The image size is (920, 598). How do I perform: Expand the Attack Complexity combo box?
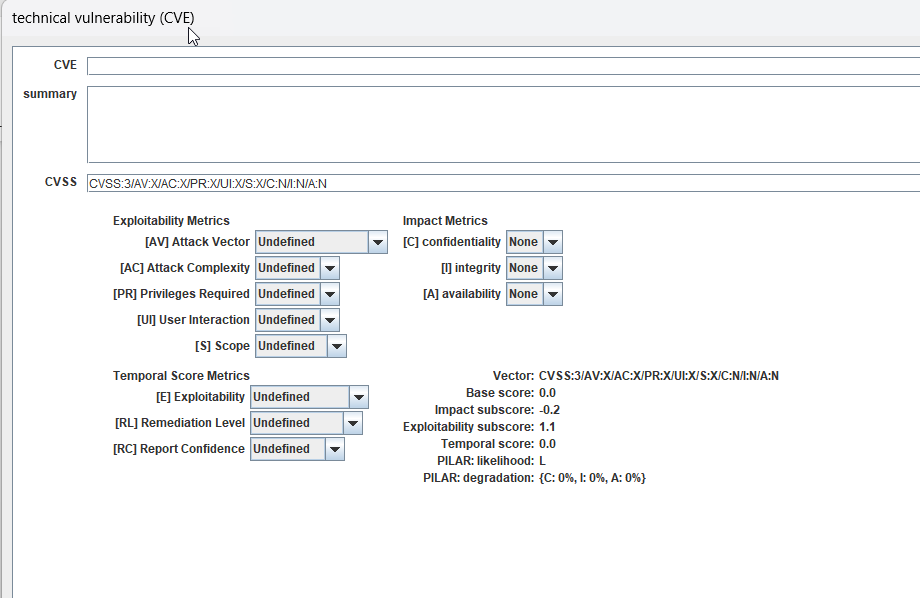coord(297,268)
